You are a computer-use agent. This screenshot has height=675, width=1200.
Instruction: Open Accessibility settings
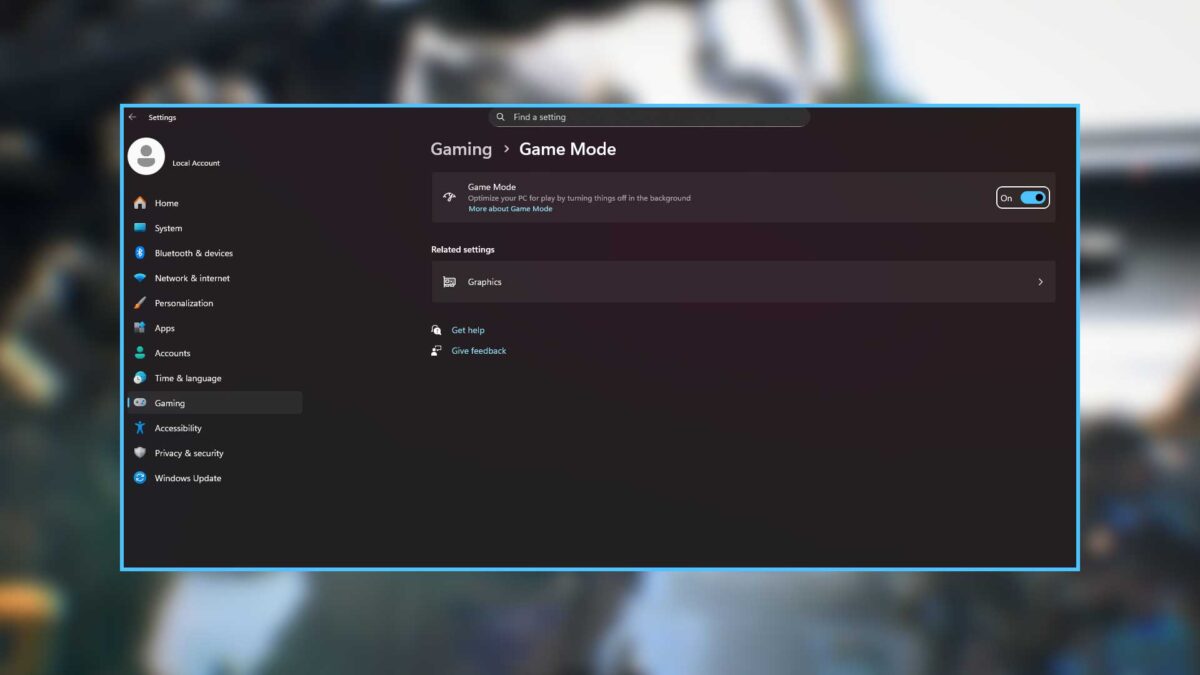(178, 427)
